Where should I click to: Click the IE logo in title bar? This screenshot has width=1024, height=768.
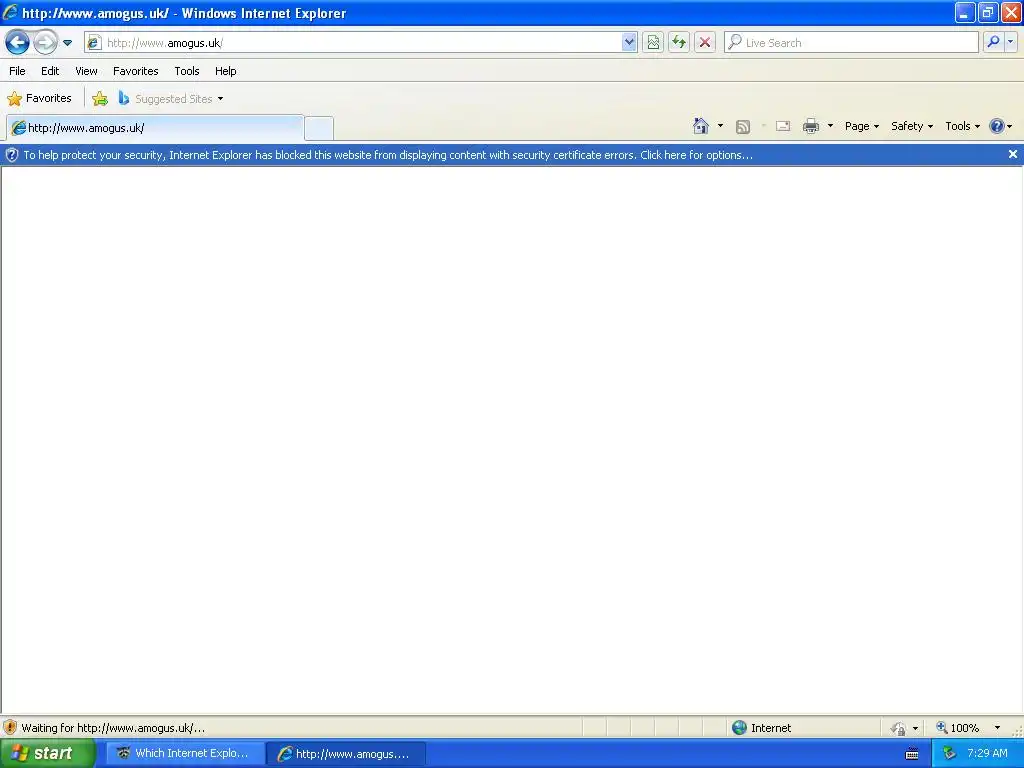tap(10, 12)
